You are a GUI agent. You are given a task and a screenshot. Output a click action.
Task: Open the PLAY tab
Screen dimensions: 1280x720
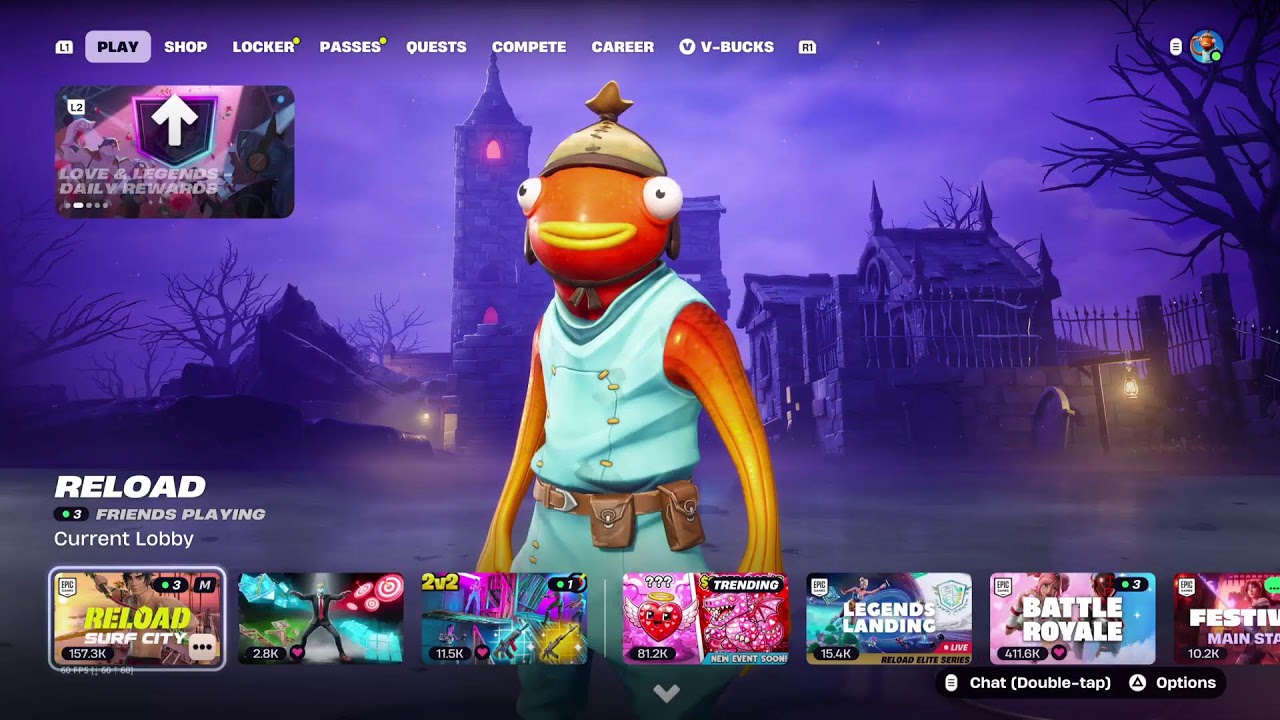(118, 47)
